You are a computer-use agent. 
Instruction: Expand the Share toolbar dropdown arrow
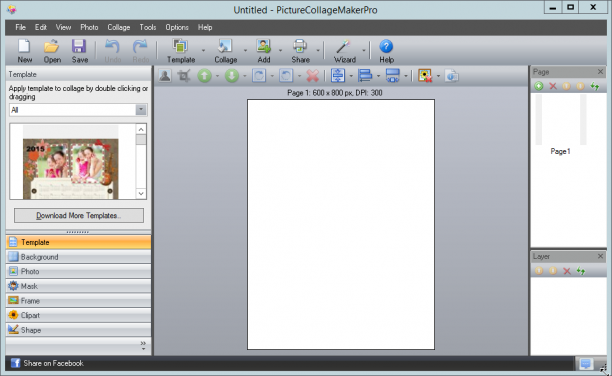tap(318, 51)
